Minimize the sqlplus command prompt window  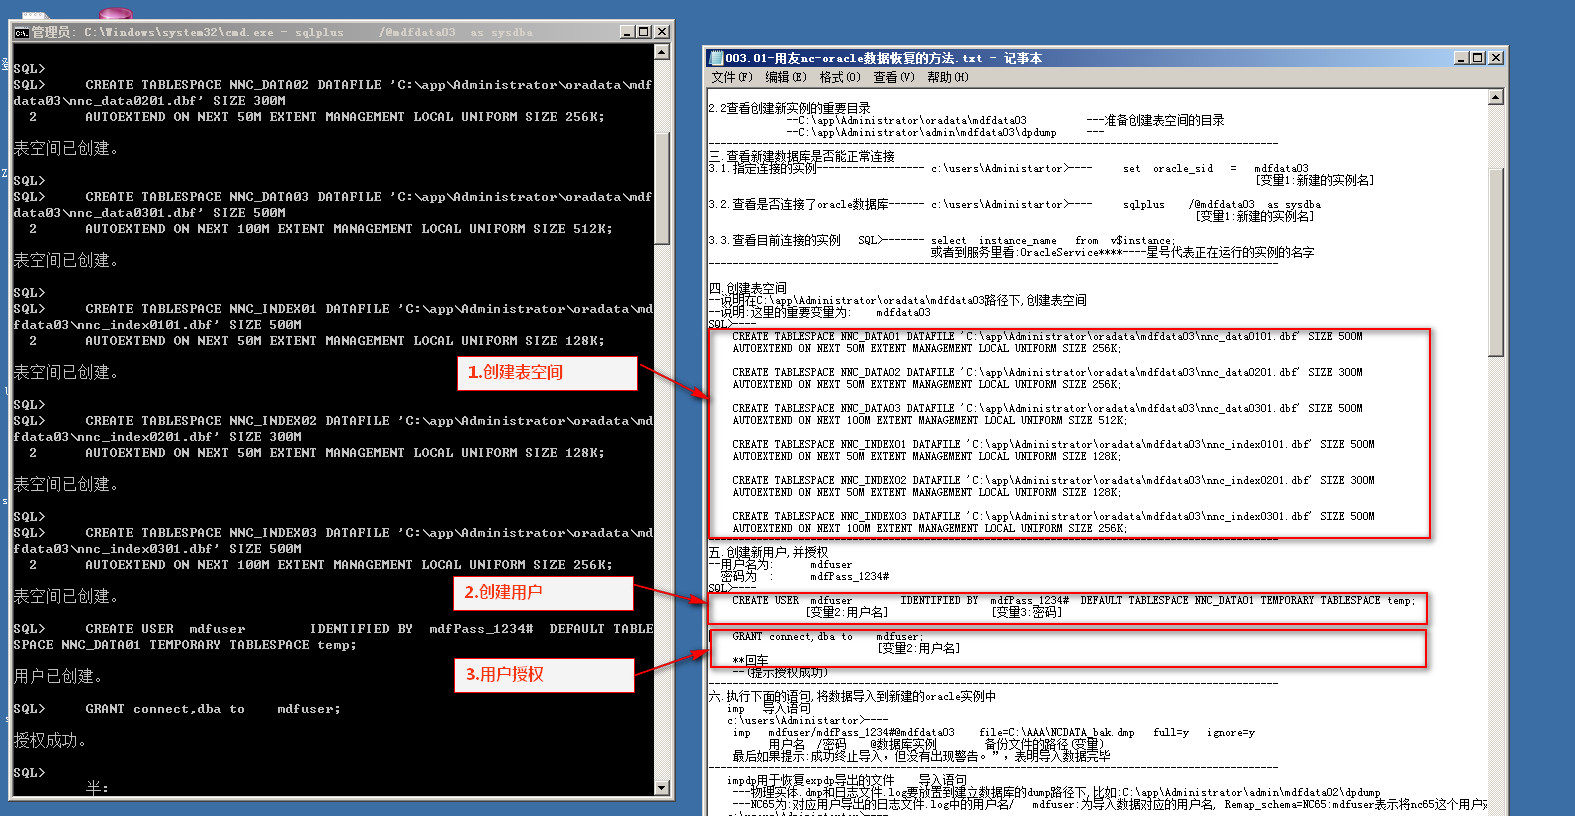627,32
